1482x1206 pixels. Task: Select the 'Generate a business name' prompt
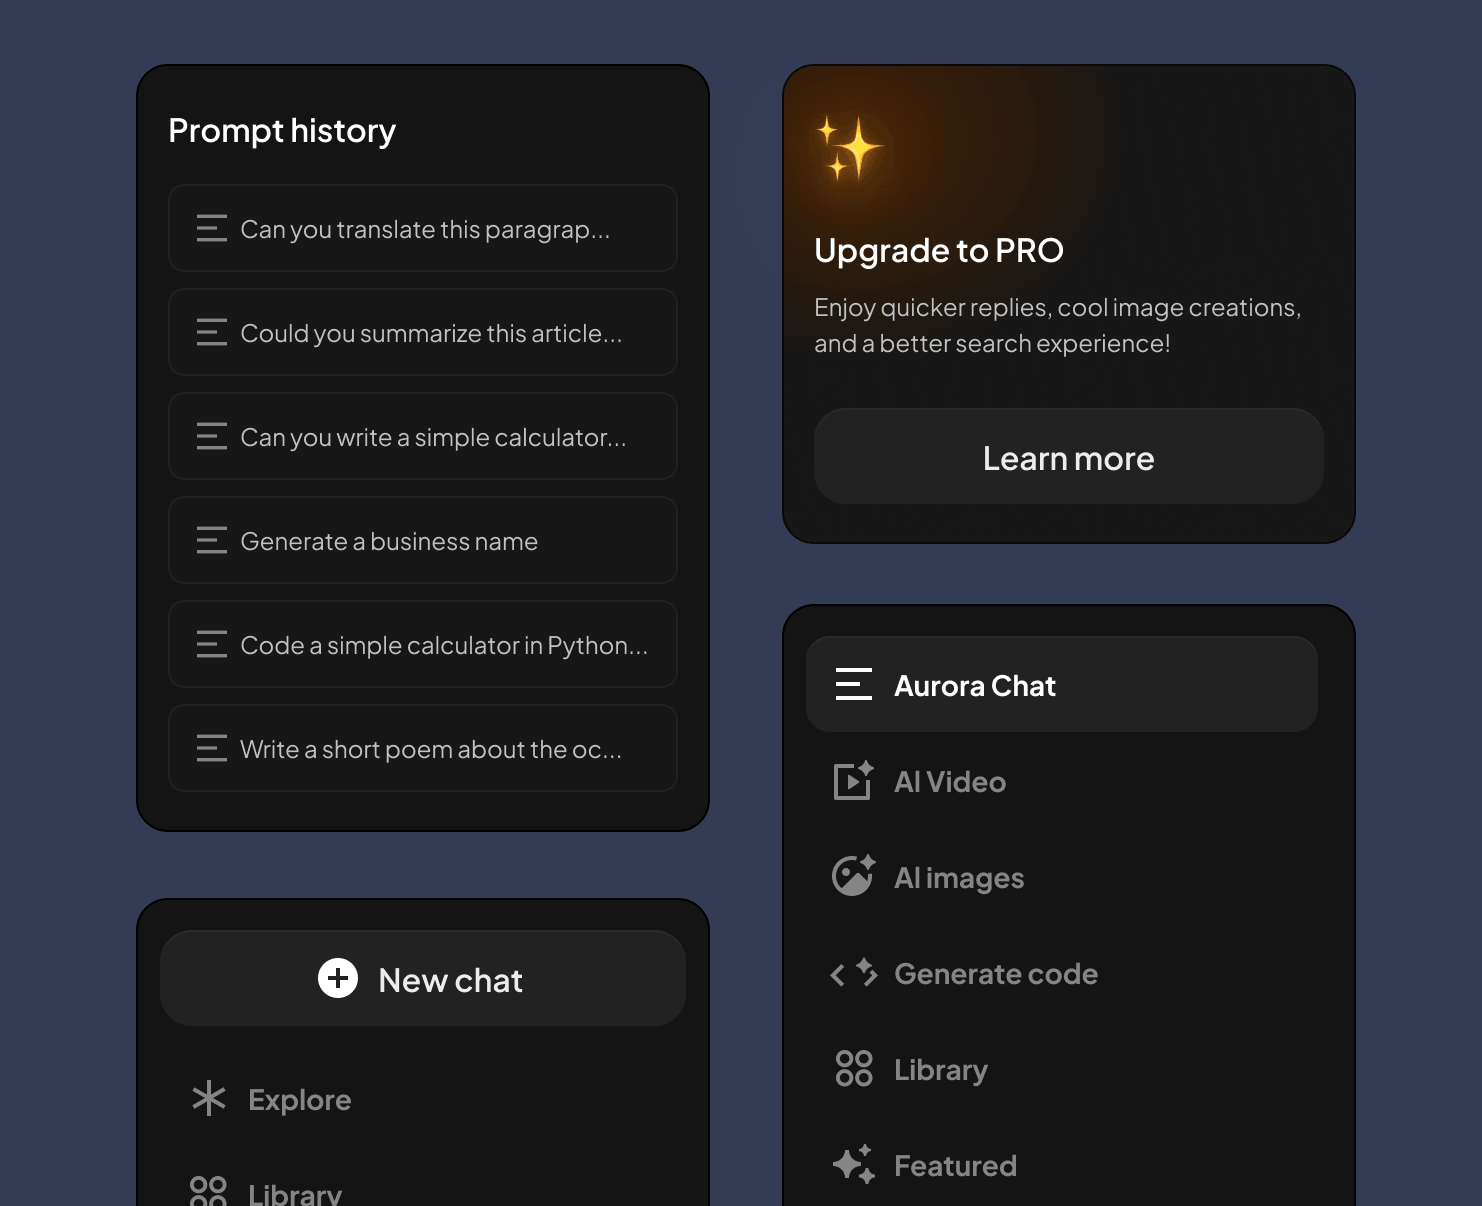click(422, 540)
